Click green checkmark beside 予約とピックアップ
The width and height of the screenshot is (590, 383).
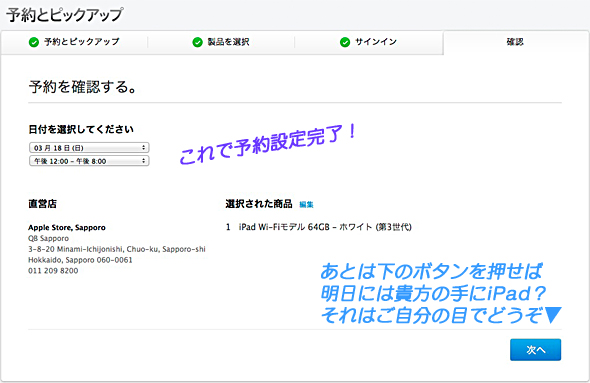coord(34,42)
